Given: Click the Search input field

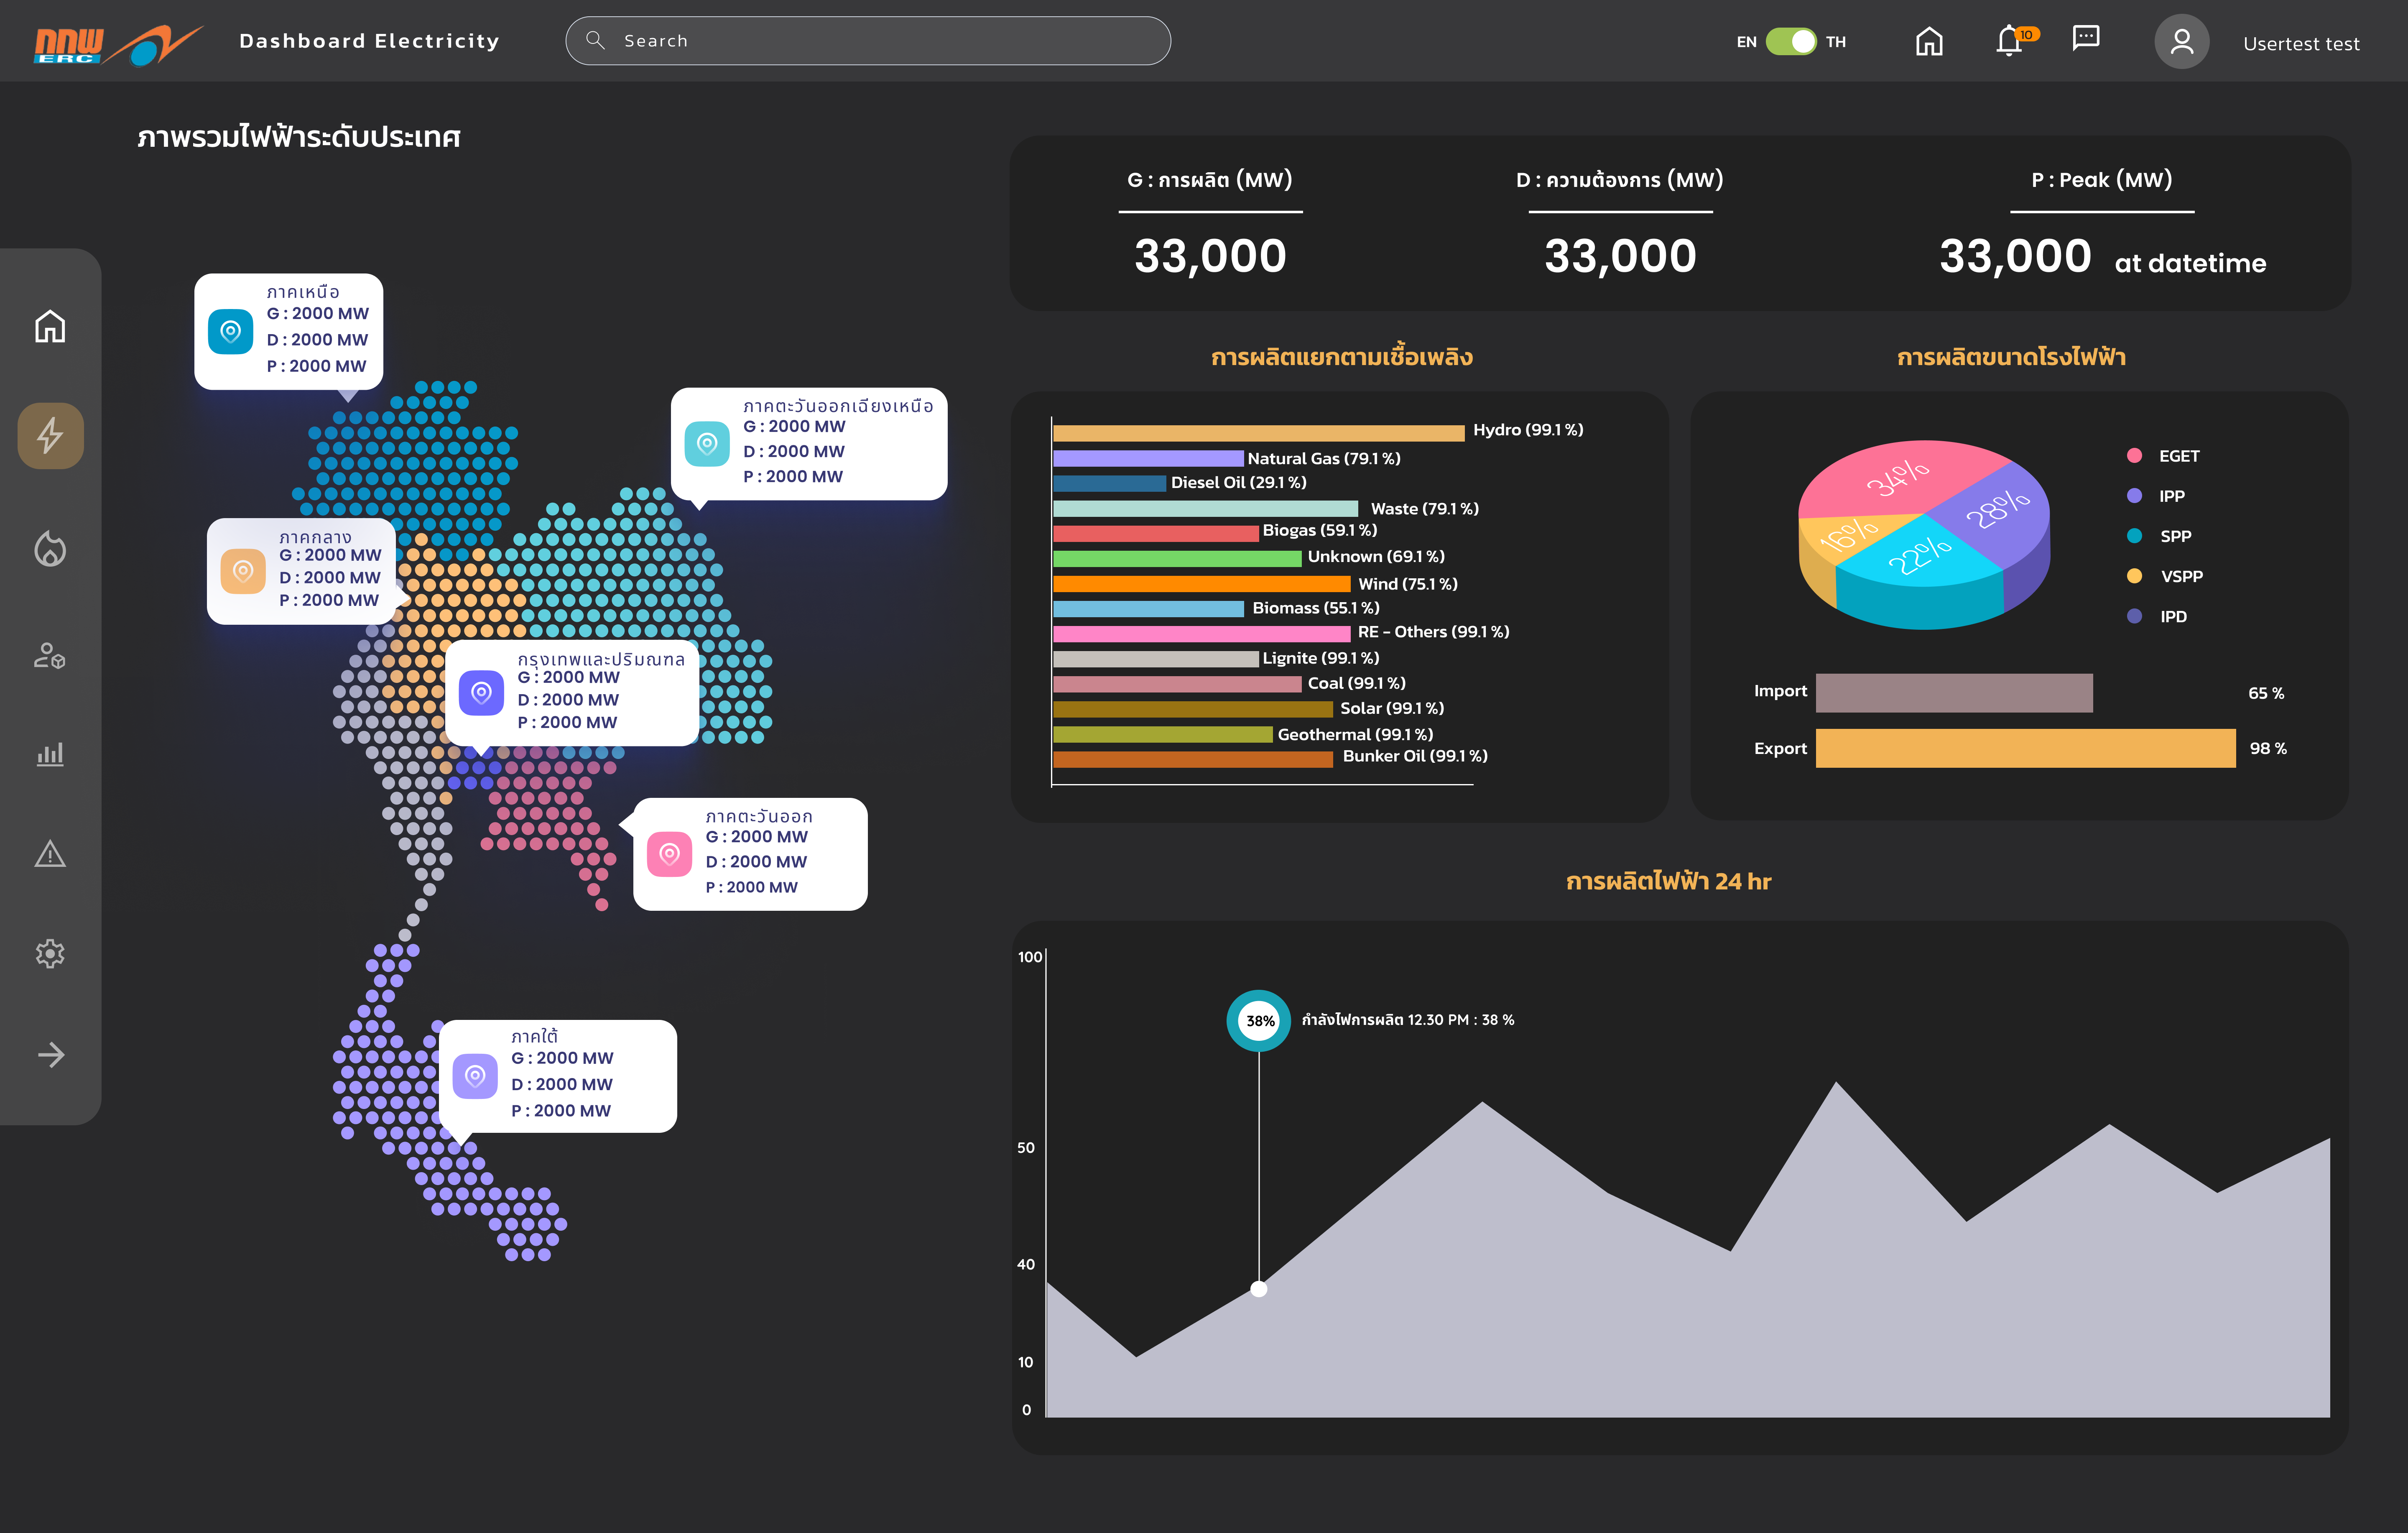Looking at the screenshot, I should click(x=868, y=41).
